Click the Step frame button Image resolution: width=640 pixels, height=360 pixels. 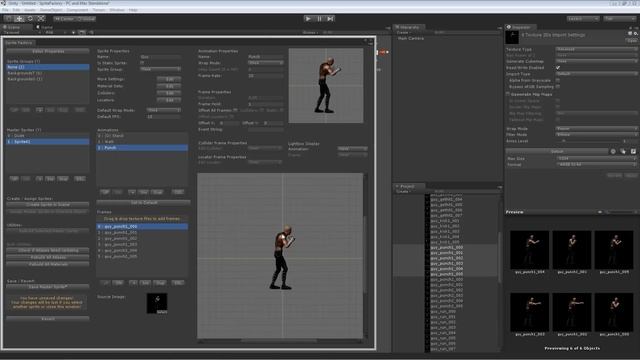pyautogui.click(x=330, y=18)
